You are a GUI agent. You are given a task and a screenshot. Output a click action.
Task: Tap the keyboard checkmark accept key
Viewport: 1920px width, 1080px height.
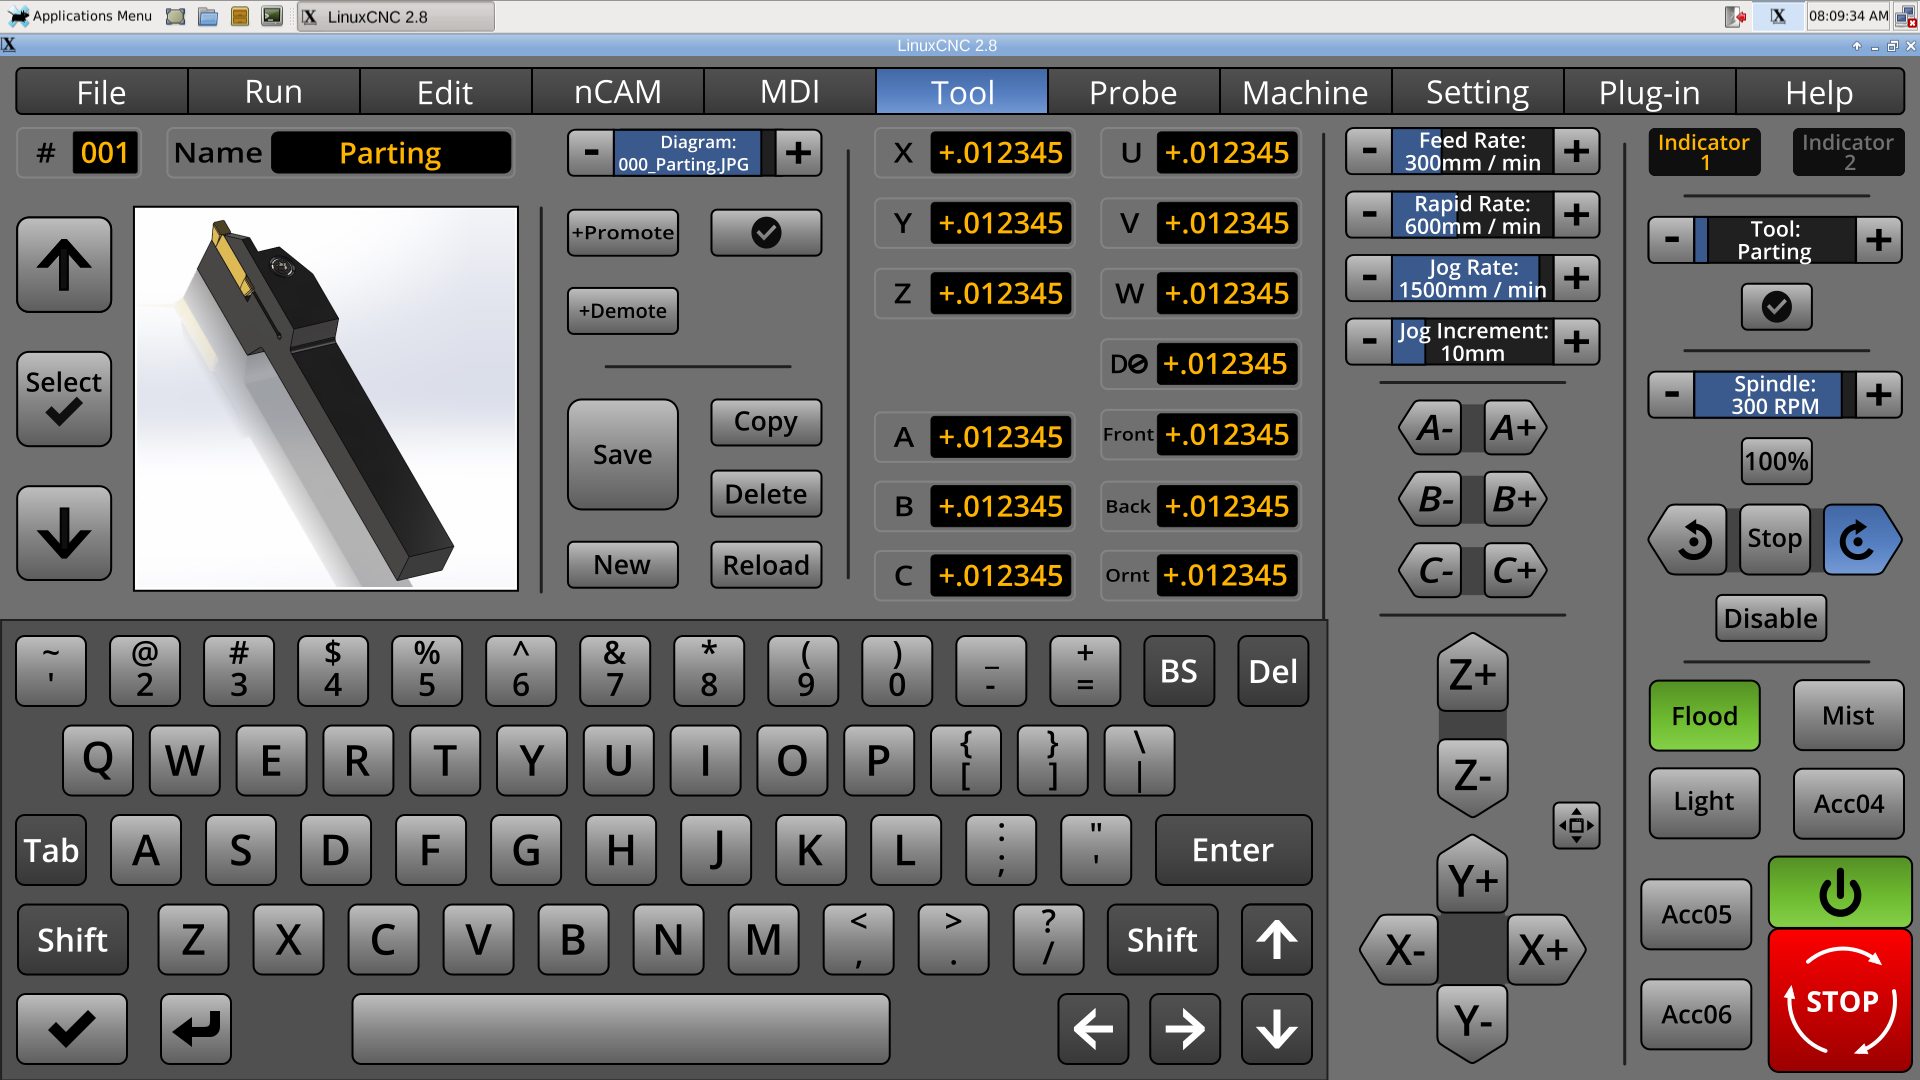point(72,1029)
